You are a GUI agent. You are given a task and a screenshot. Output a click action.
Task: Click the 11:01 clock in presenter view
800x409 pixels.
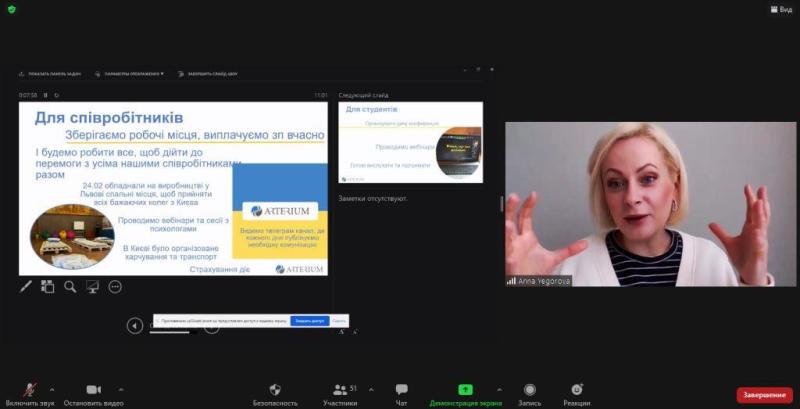point(321,95)
